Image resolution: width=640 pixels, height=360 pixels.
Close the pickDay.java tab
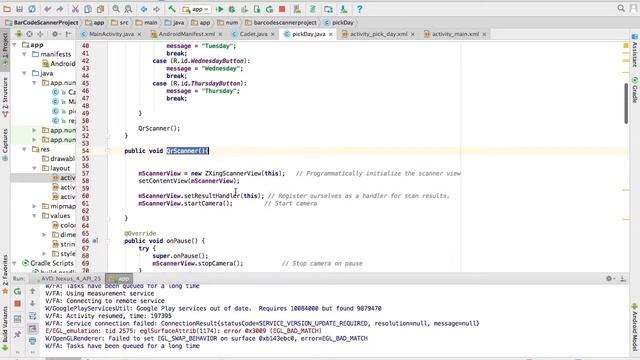click(331, 34)
